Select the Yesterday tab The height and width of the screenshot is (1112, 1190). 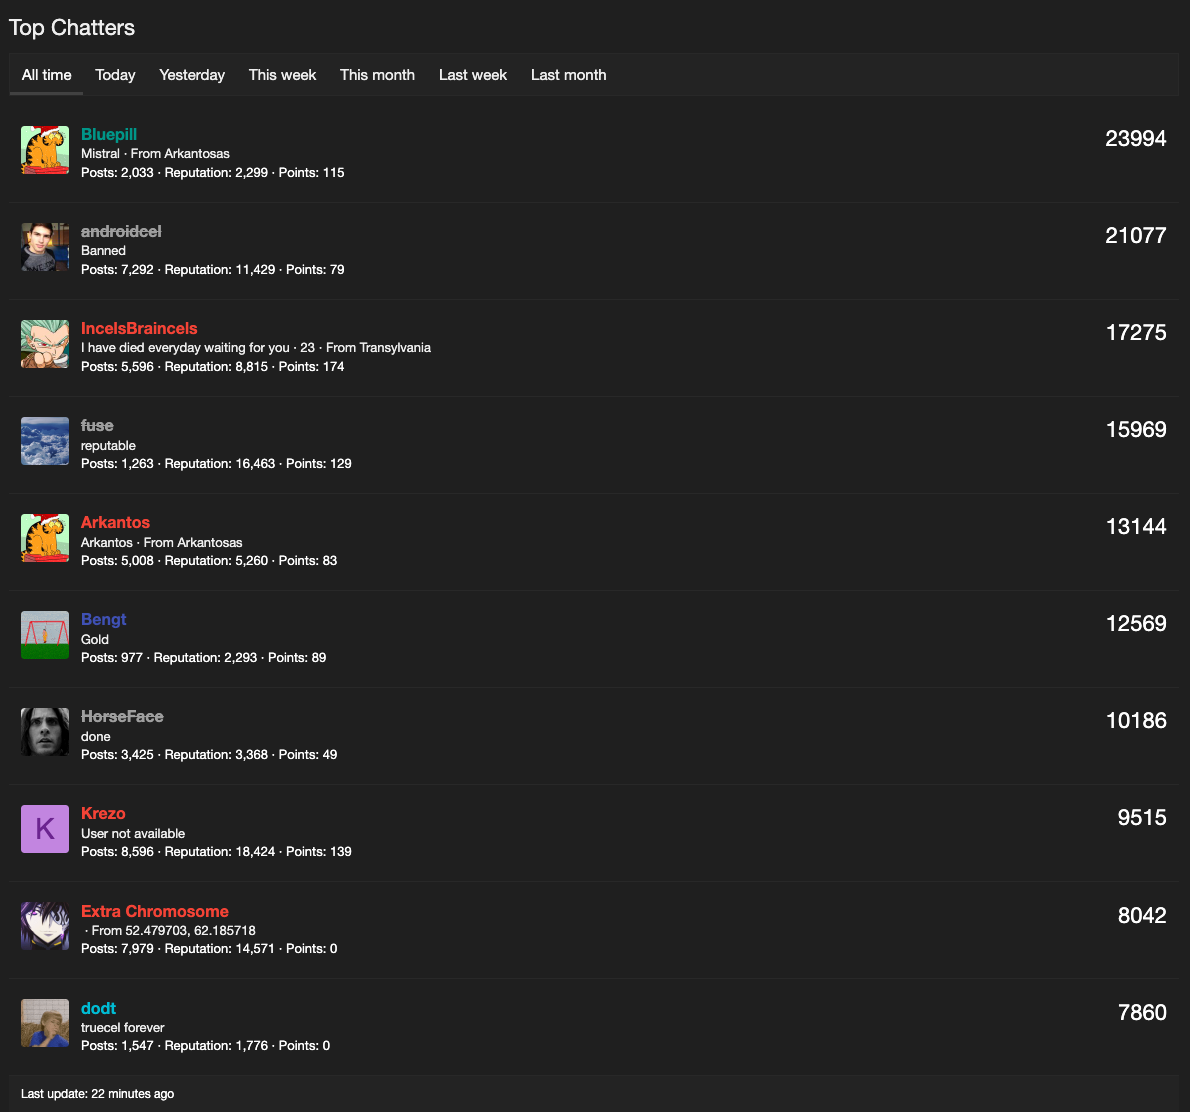coord(192,75)
